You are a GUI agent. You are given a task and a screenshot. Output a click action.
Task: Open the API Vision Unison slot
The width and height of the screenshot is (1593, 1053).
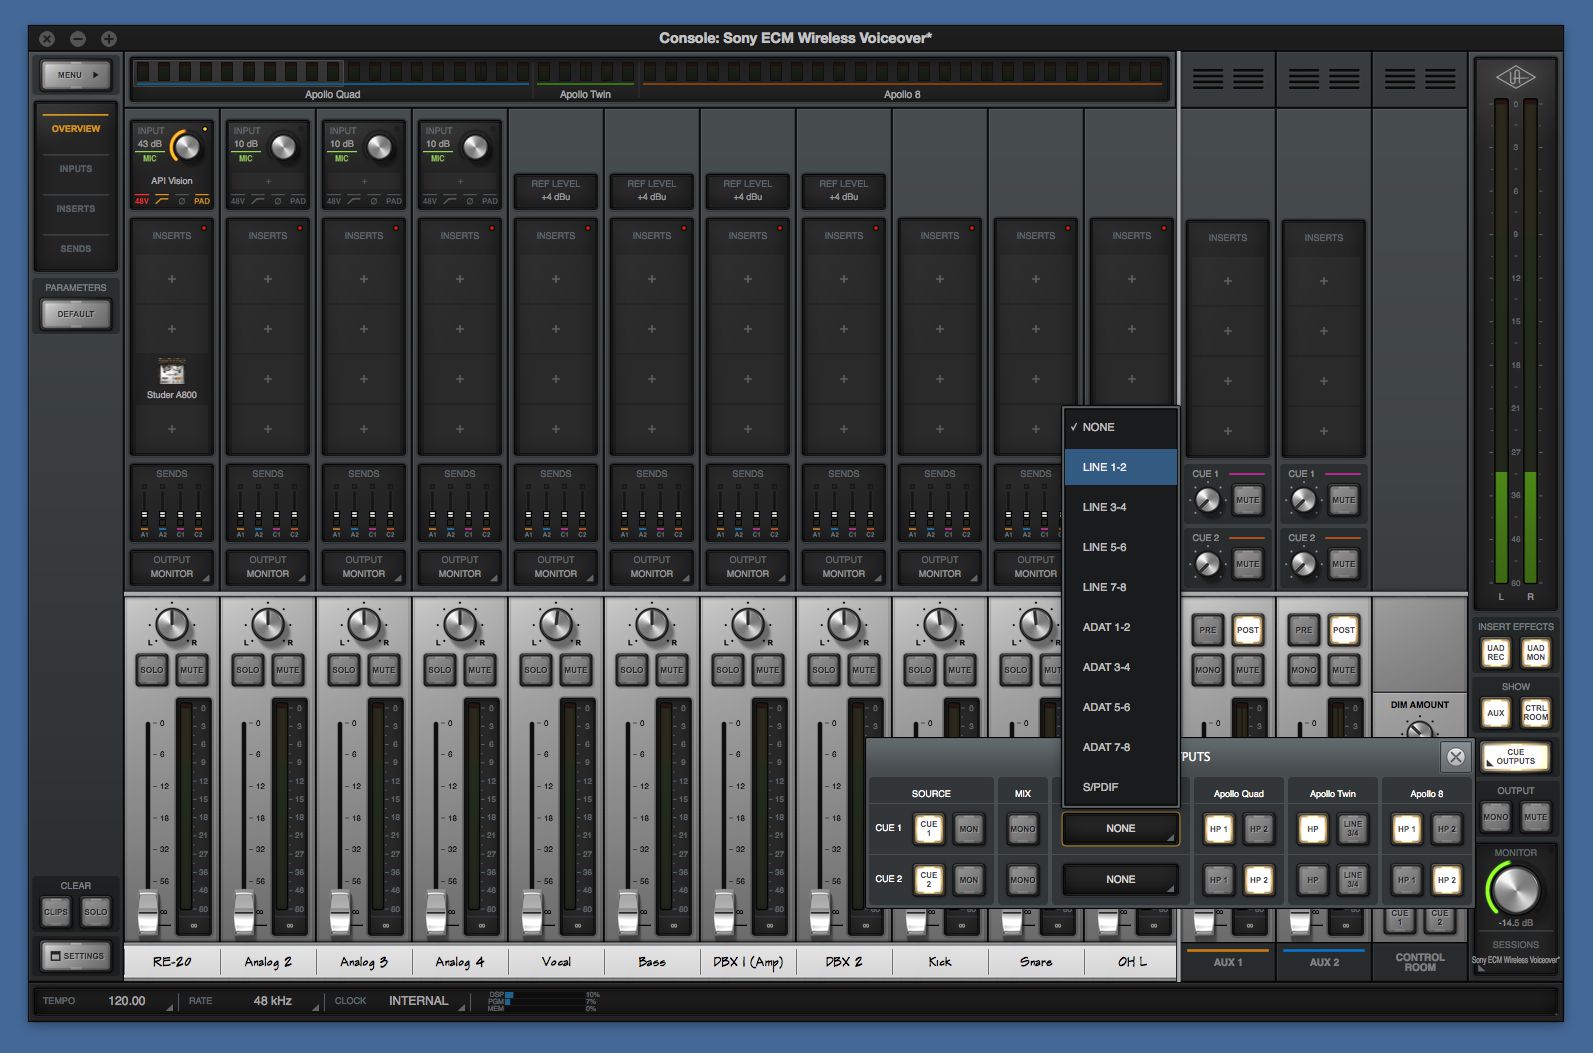pyautogui.click(x=172, y=181)
